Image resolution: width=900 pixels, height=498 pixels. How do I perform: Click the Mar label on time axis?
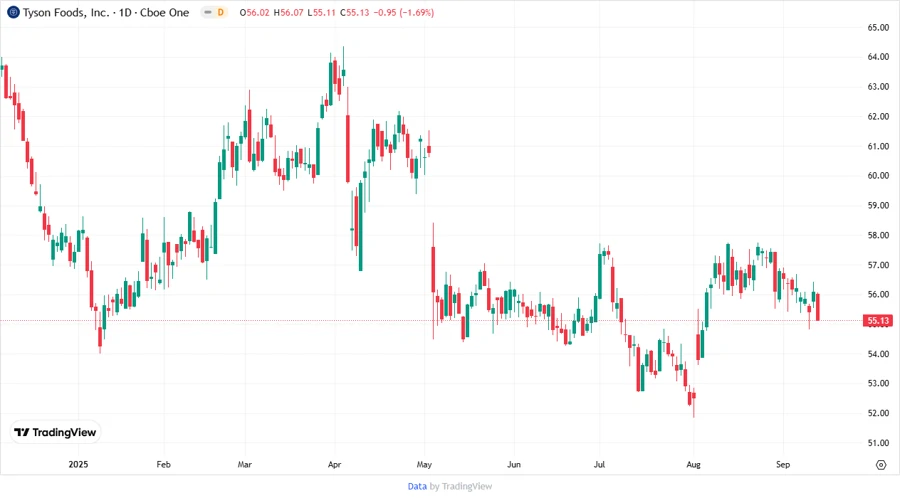point(245,464)
